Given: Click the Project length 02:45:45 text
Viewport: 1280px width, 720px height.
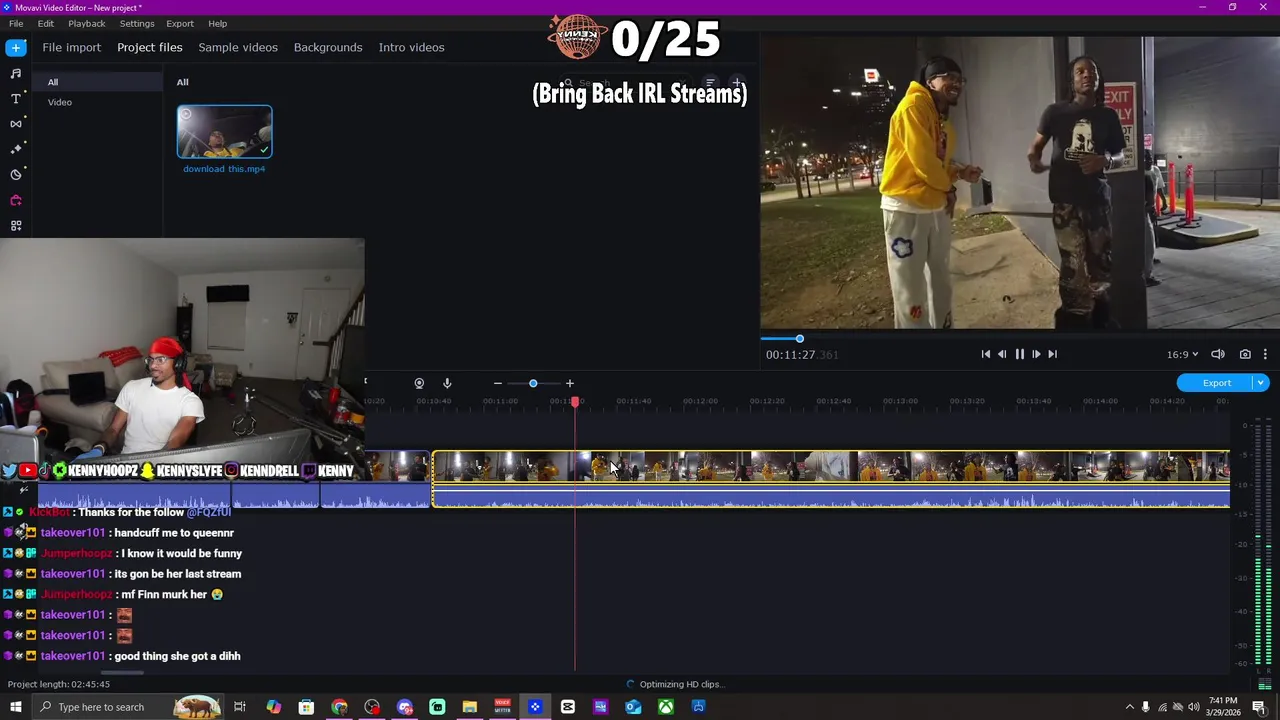Looking at the screenshot, I should click(x=59, y=684).
